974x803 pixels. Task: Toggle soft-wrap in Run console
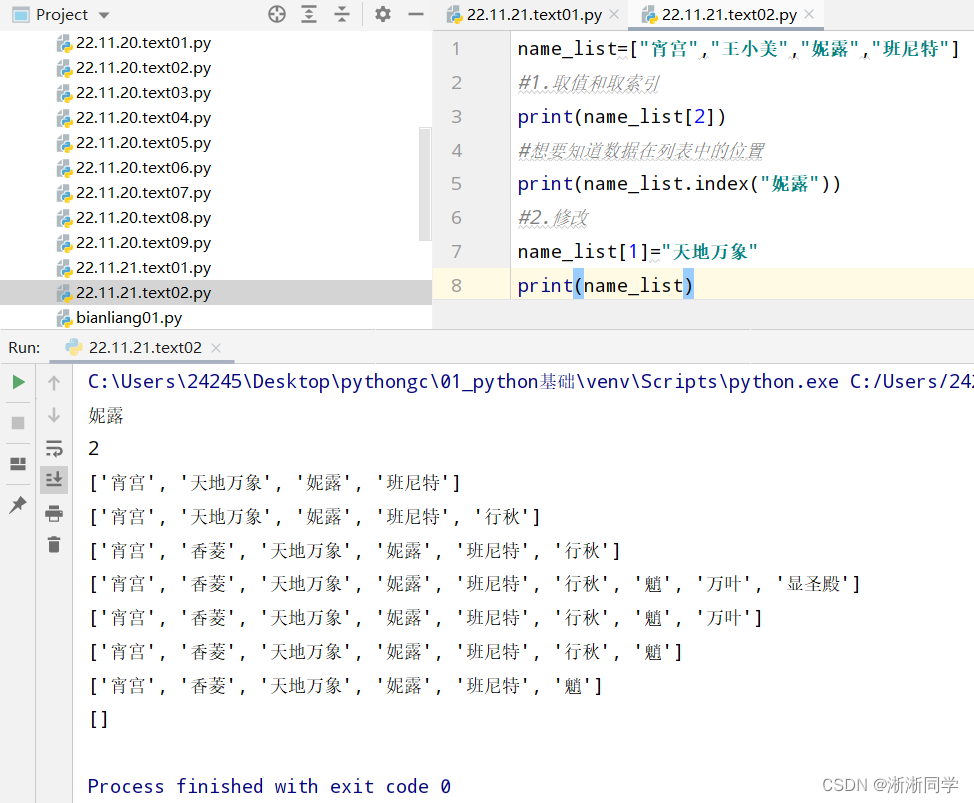[54, 448]
